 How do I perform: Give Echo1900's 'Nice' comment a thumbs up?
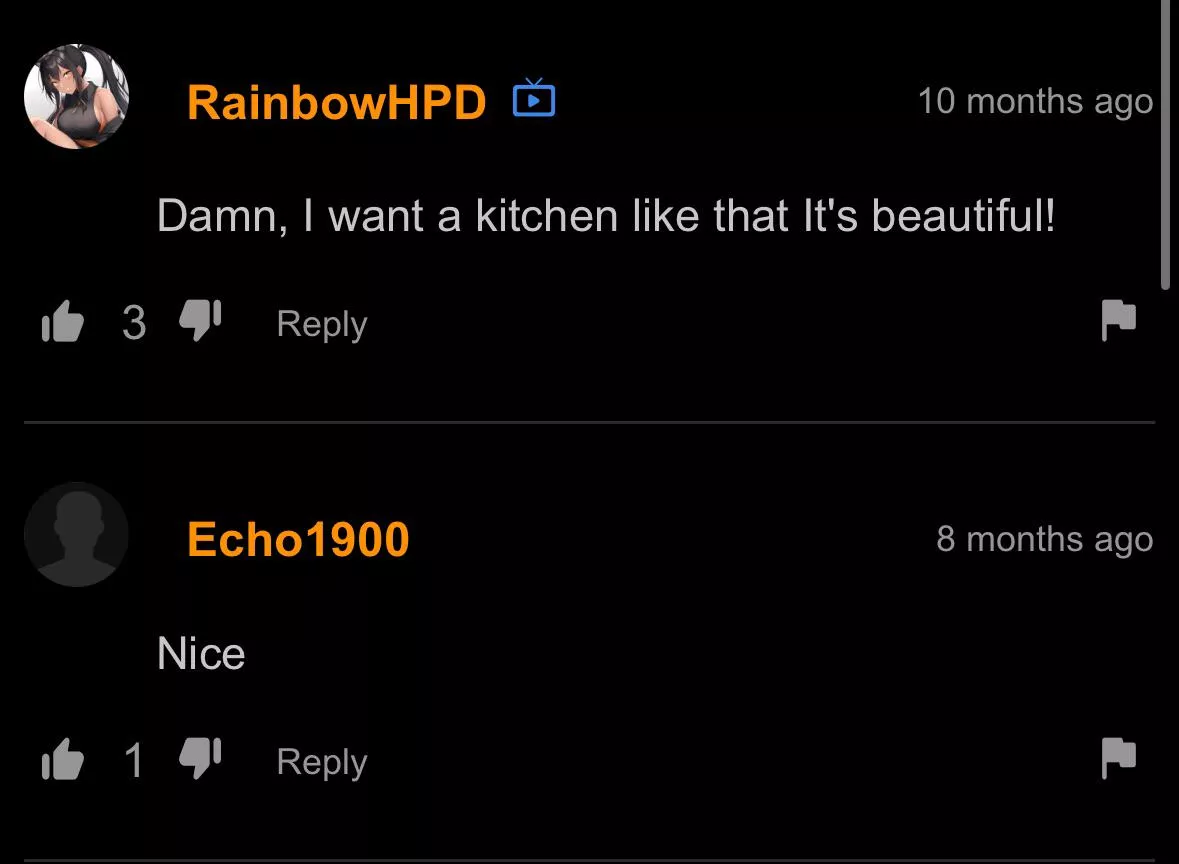pyautogui.click(x=62, y=759)
